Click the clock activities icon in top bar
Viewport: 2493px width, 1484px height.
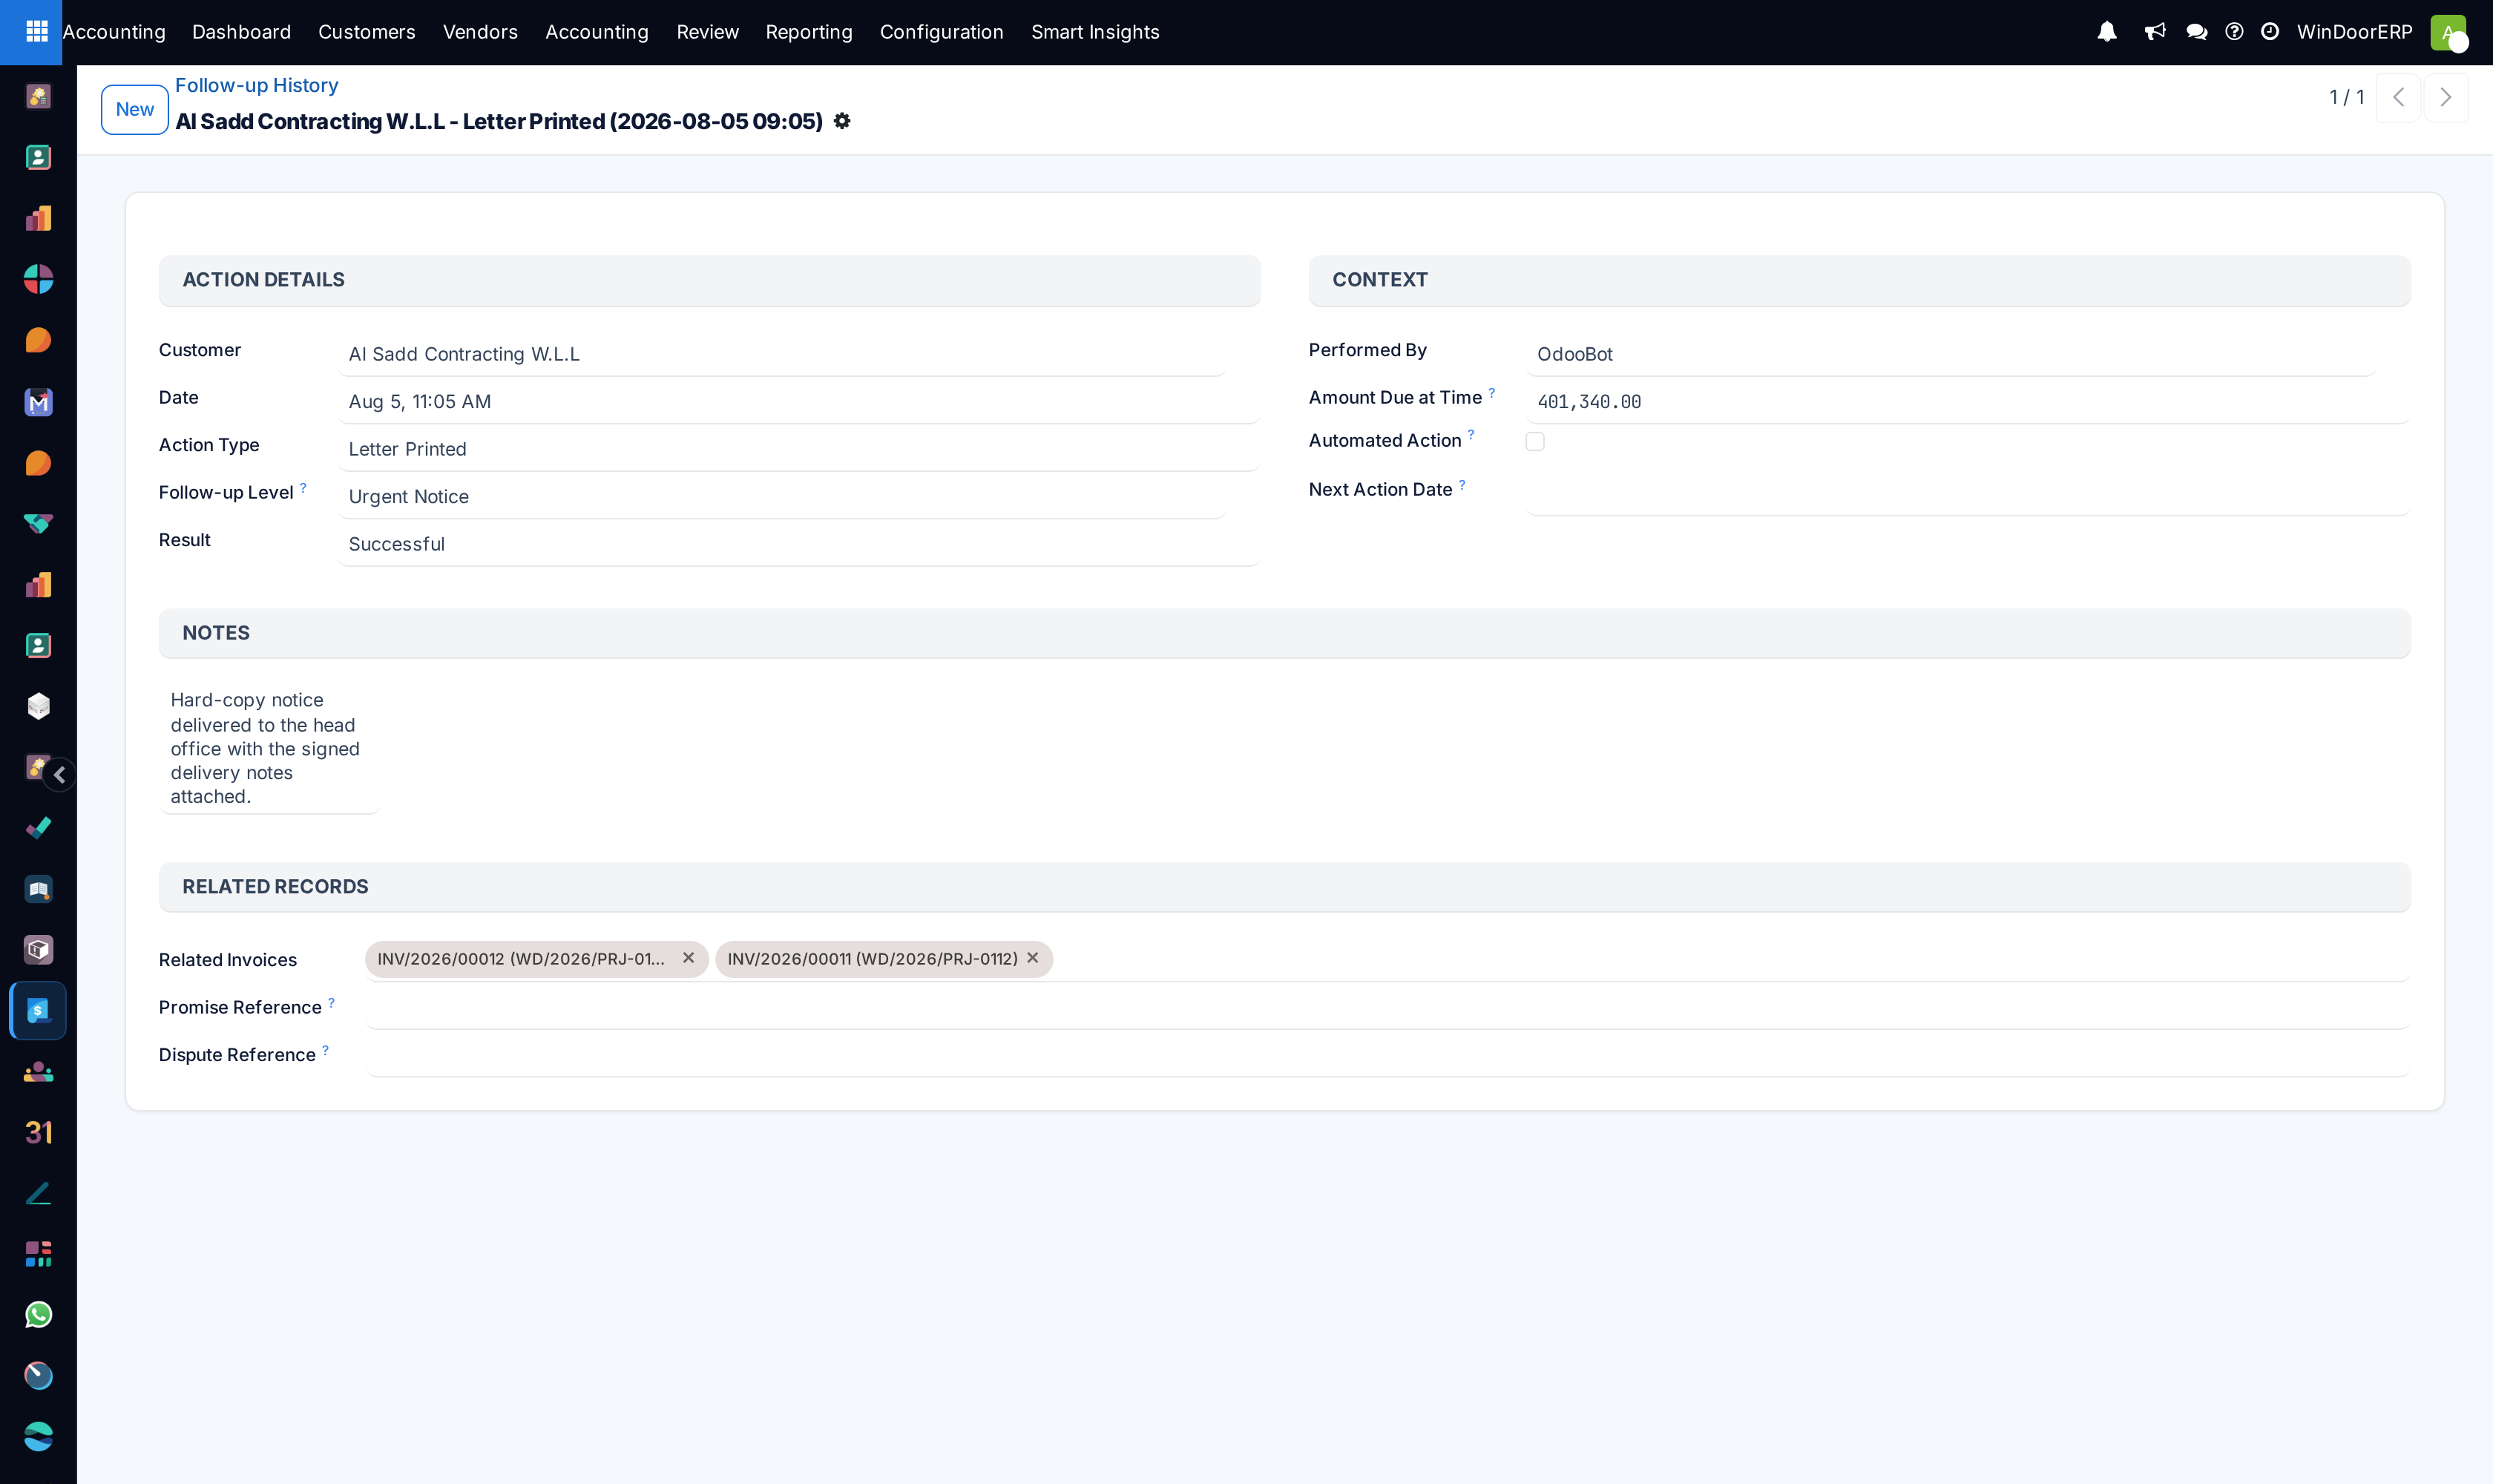[x=2269, y=32]
